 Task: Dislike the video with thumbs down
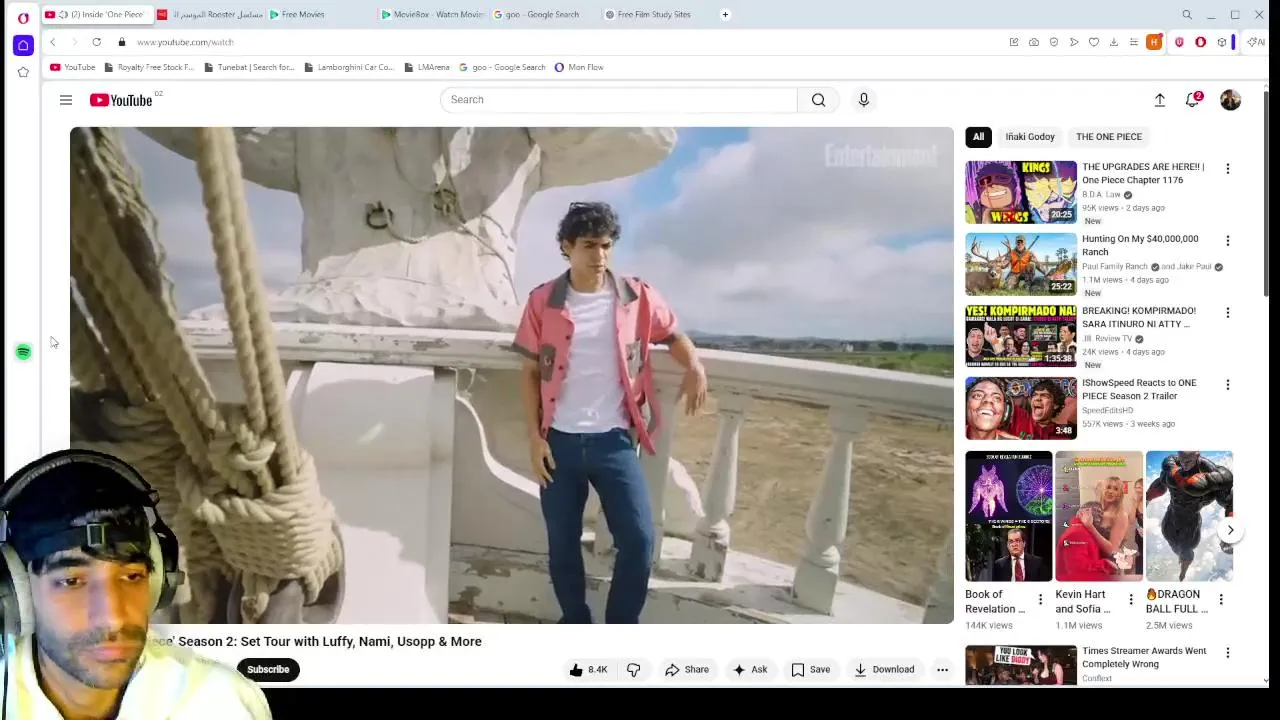pos(633,670)
